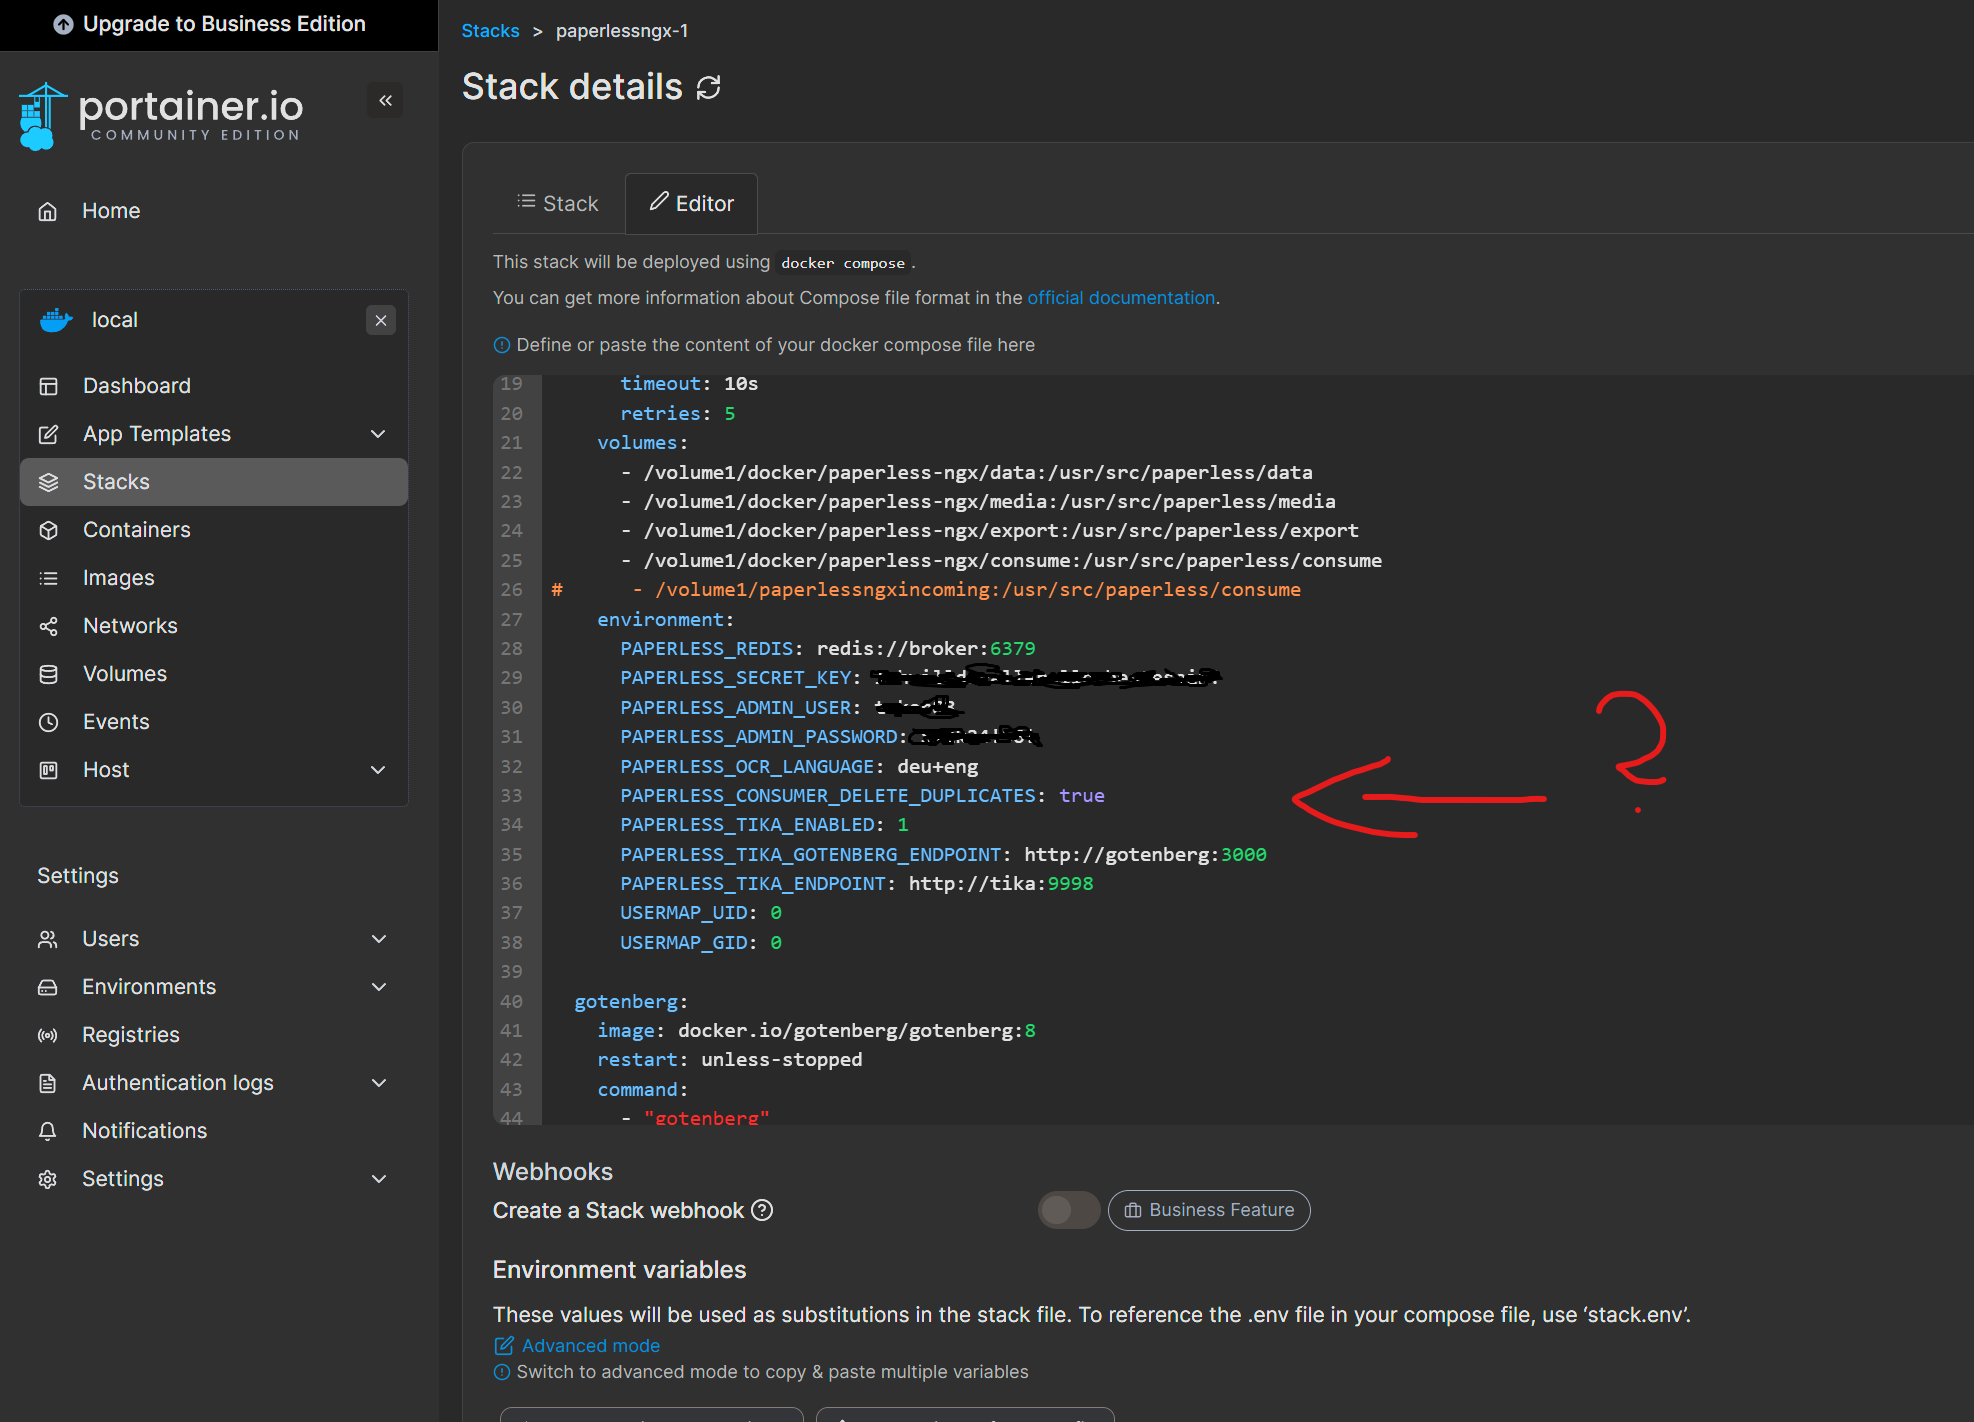Click the Authentication logs document icon

coord(47,1083)
